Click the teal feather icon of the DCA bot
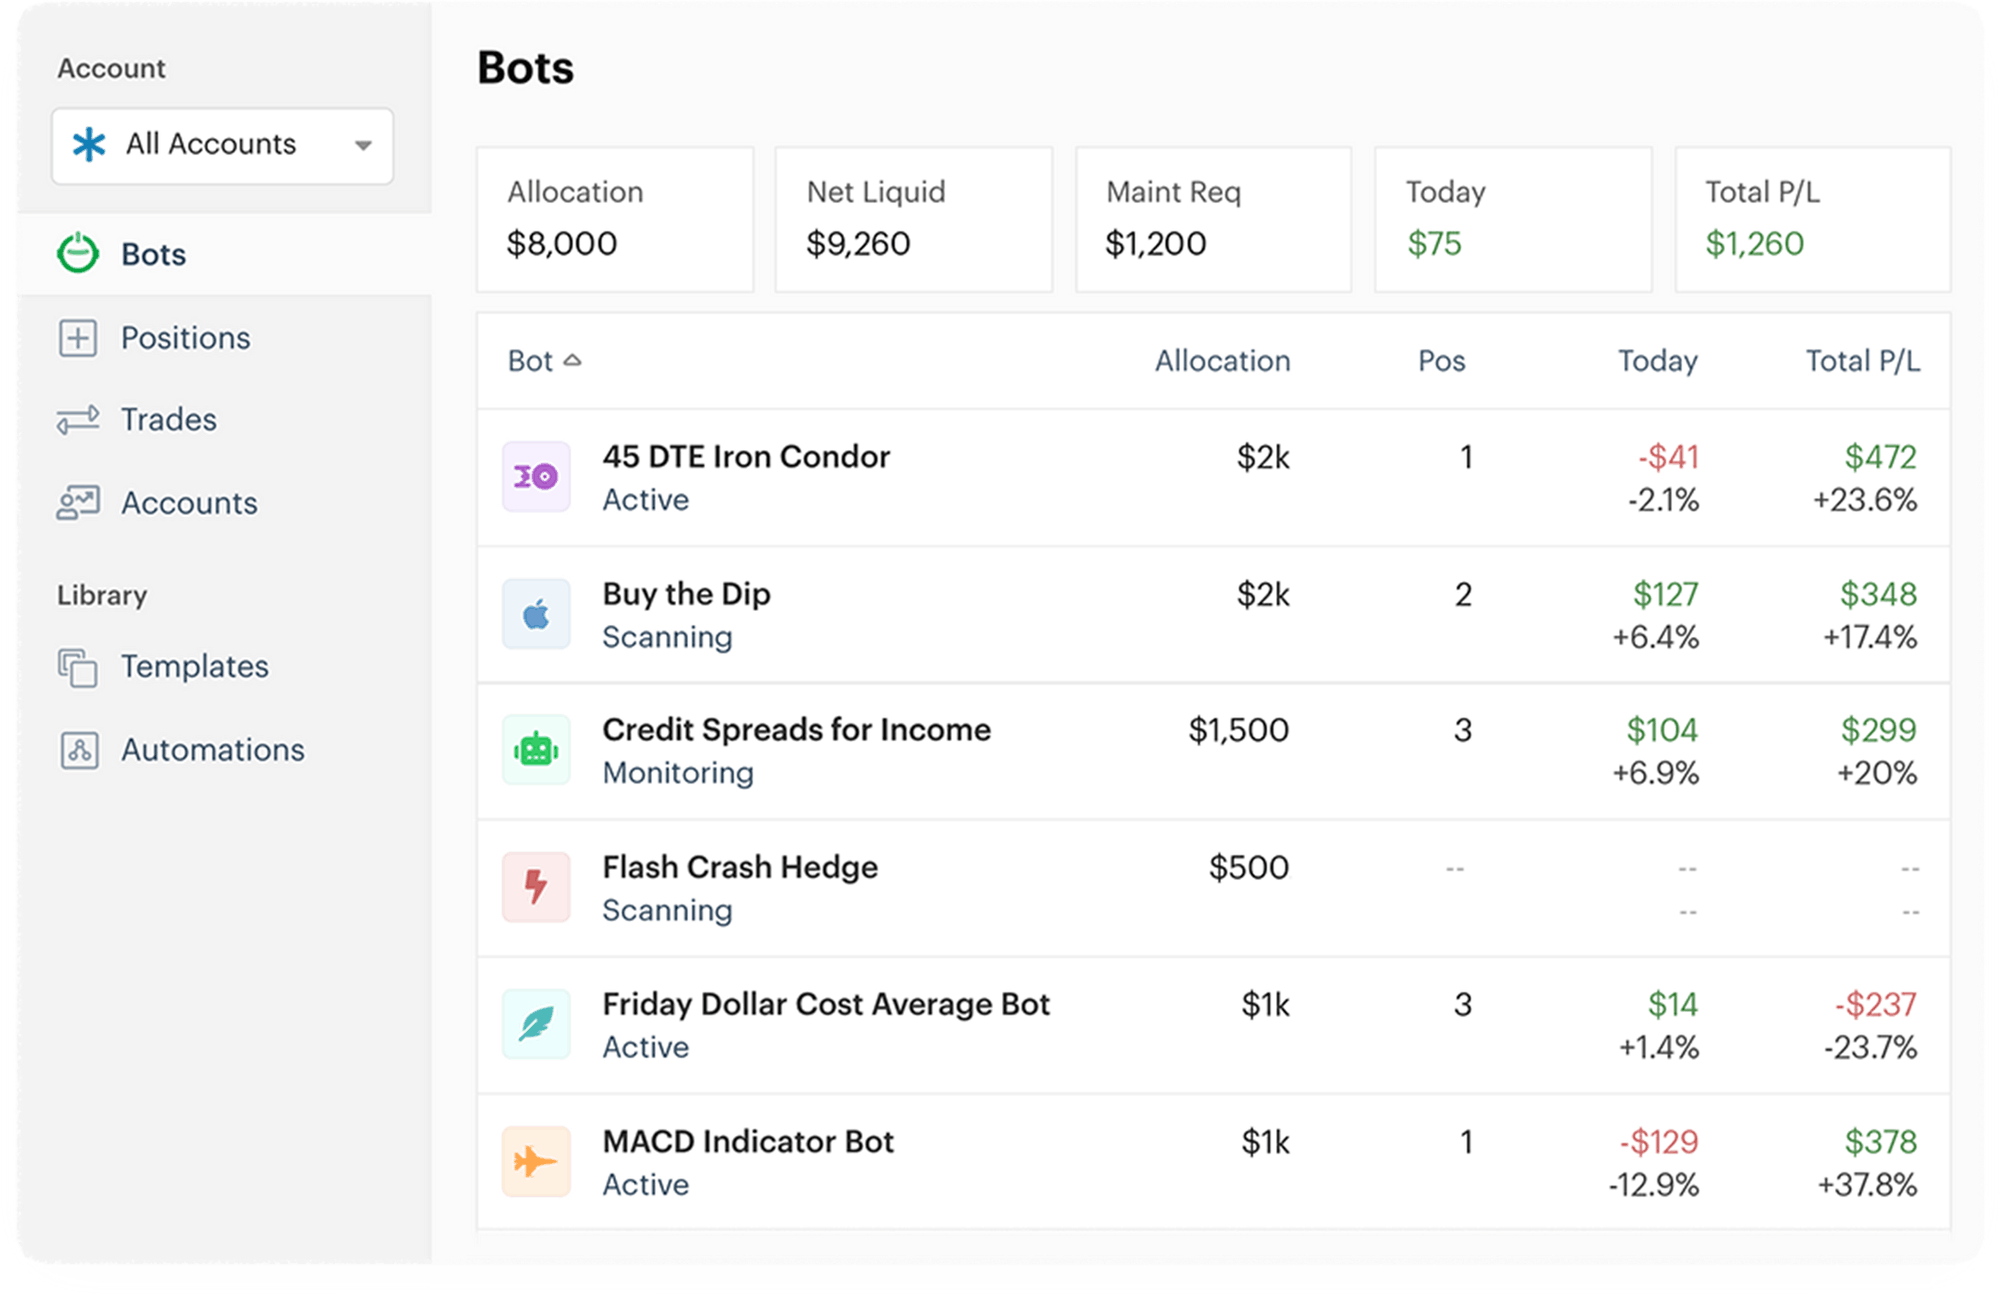Screen dimensions: 2000x1294 pos(536,1024)
